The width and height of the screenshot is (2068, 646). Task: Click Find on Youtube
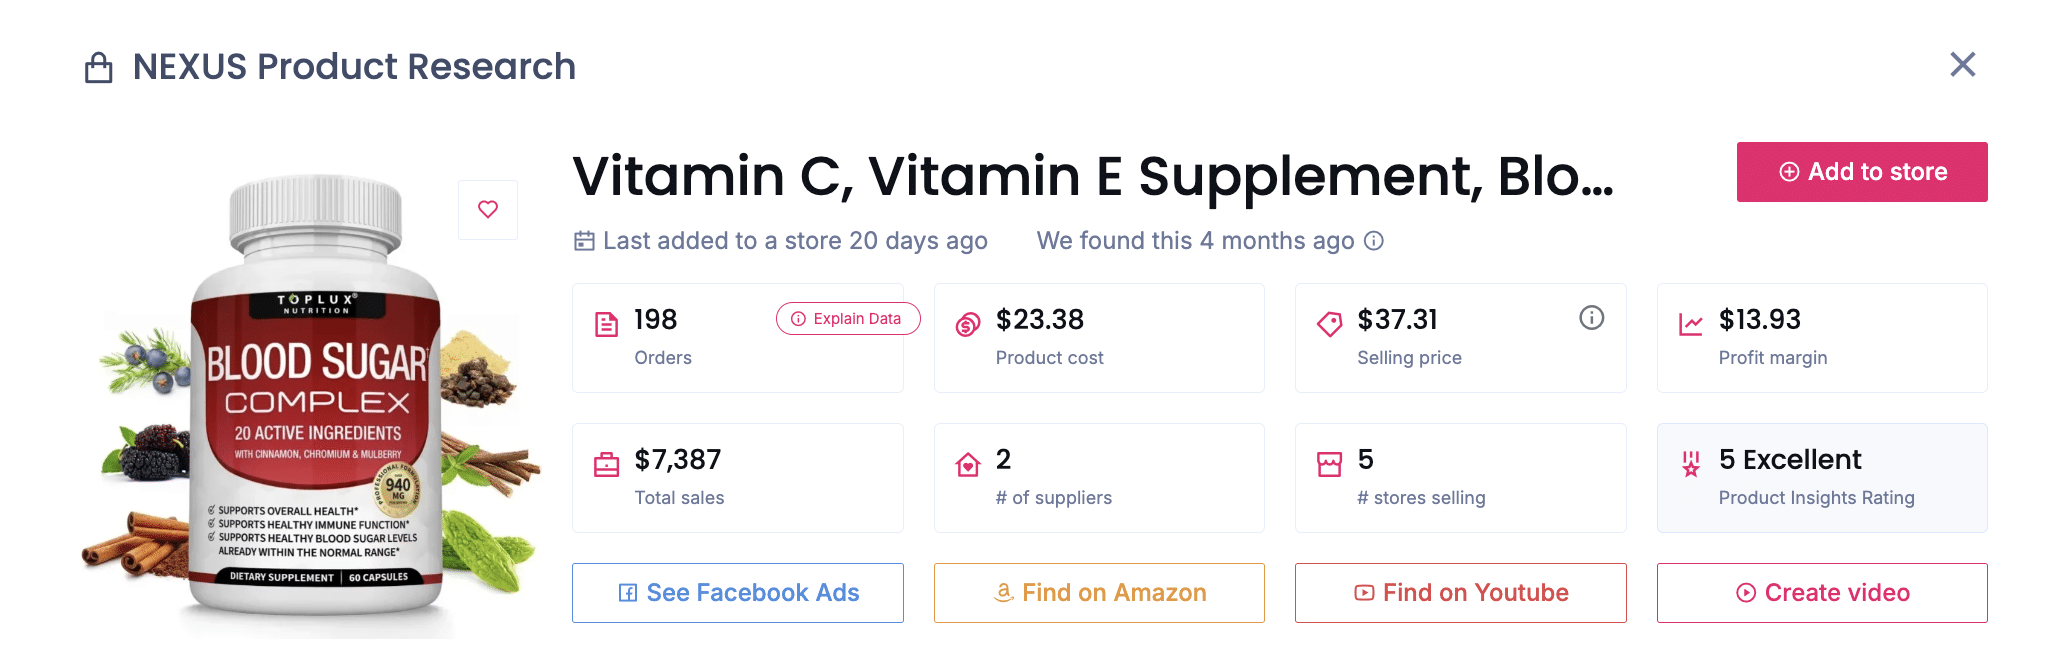[1460, 592]
